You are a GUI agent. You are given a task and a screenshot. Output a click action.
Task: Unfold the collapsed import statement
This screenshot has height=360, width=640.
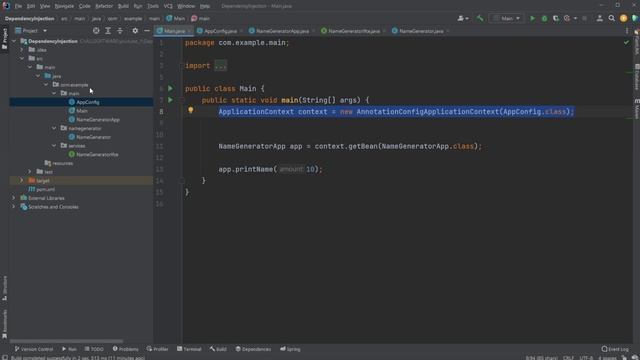pos(220,66)
